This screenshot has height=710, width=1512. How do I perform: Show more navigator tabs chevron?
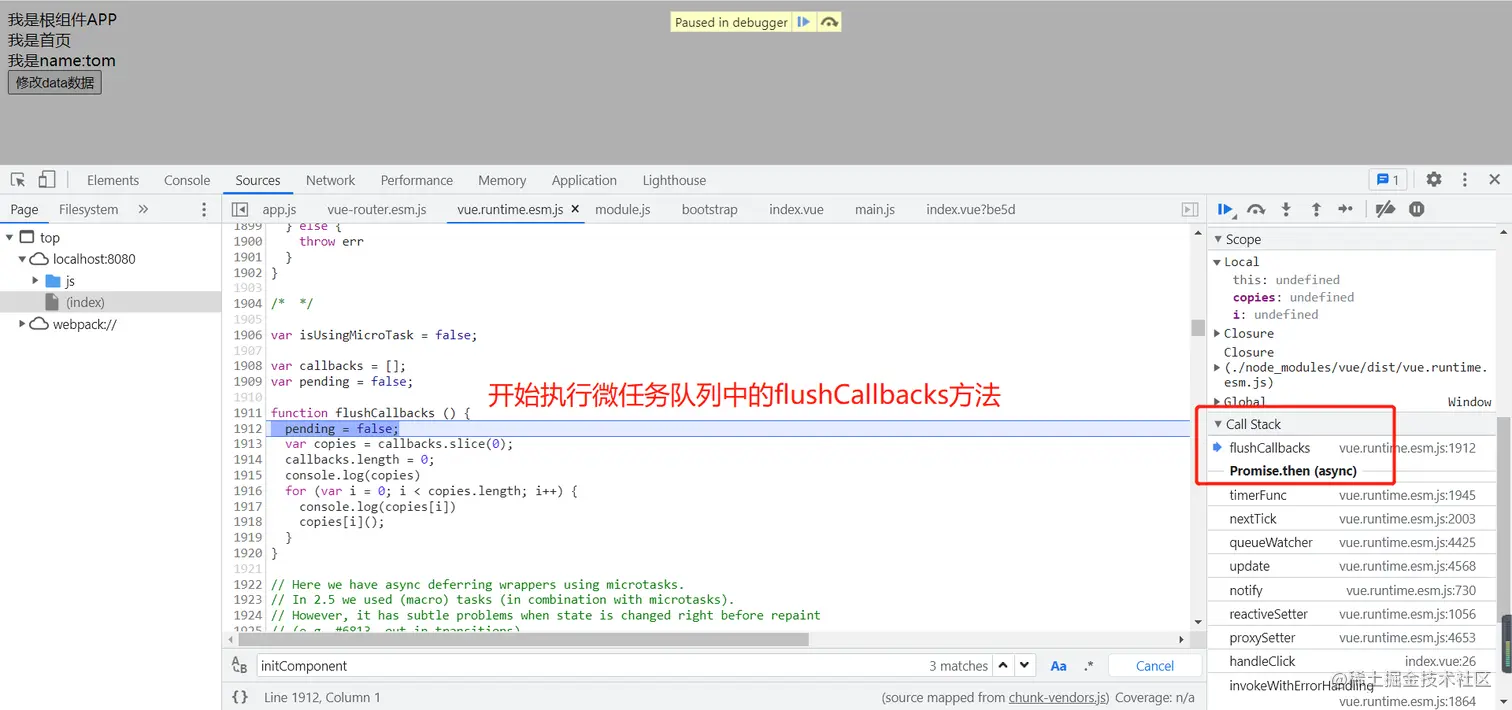coord(143,209)
